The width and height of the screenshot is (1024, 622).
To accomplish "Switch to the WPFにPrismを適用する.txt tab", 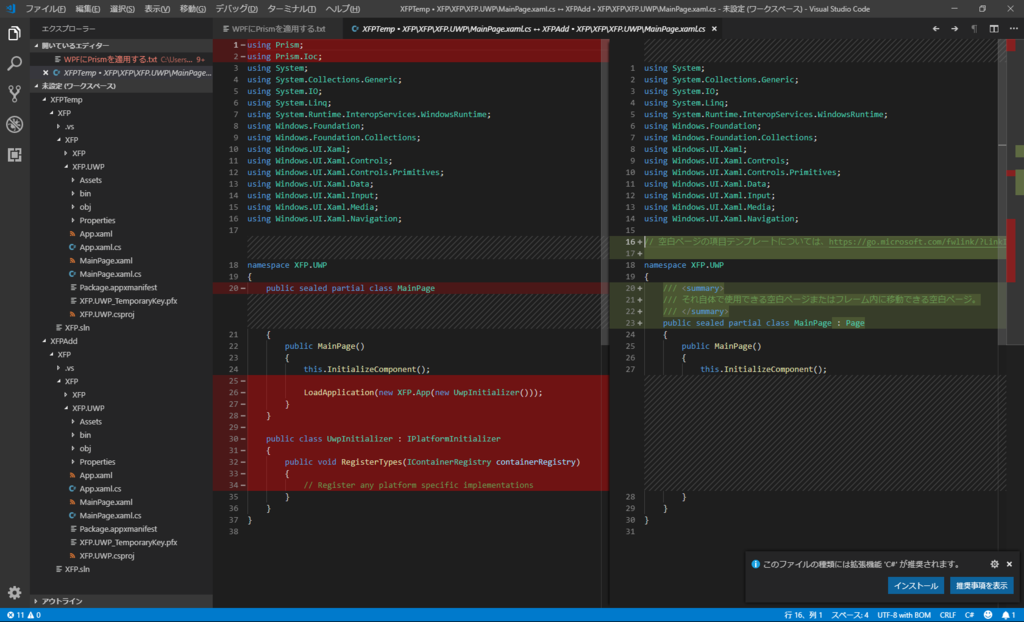I will click(x=272, y=29).
